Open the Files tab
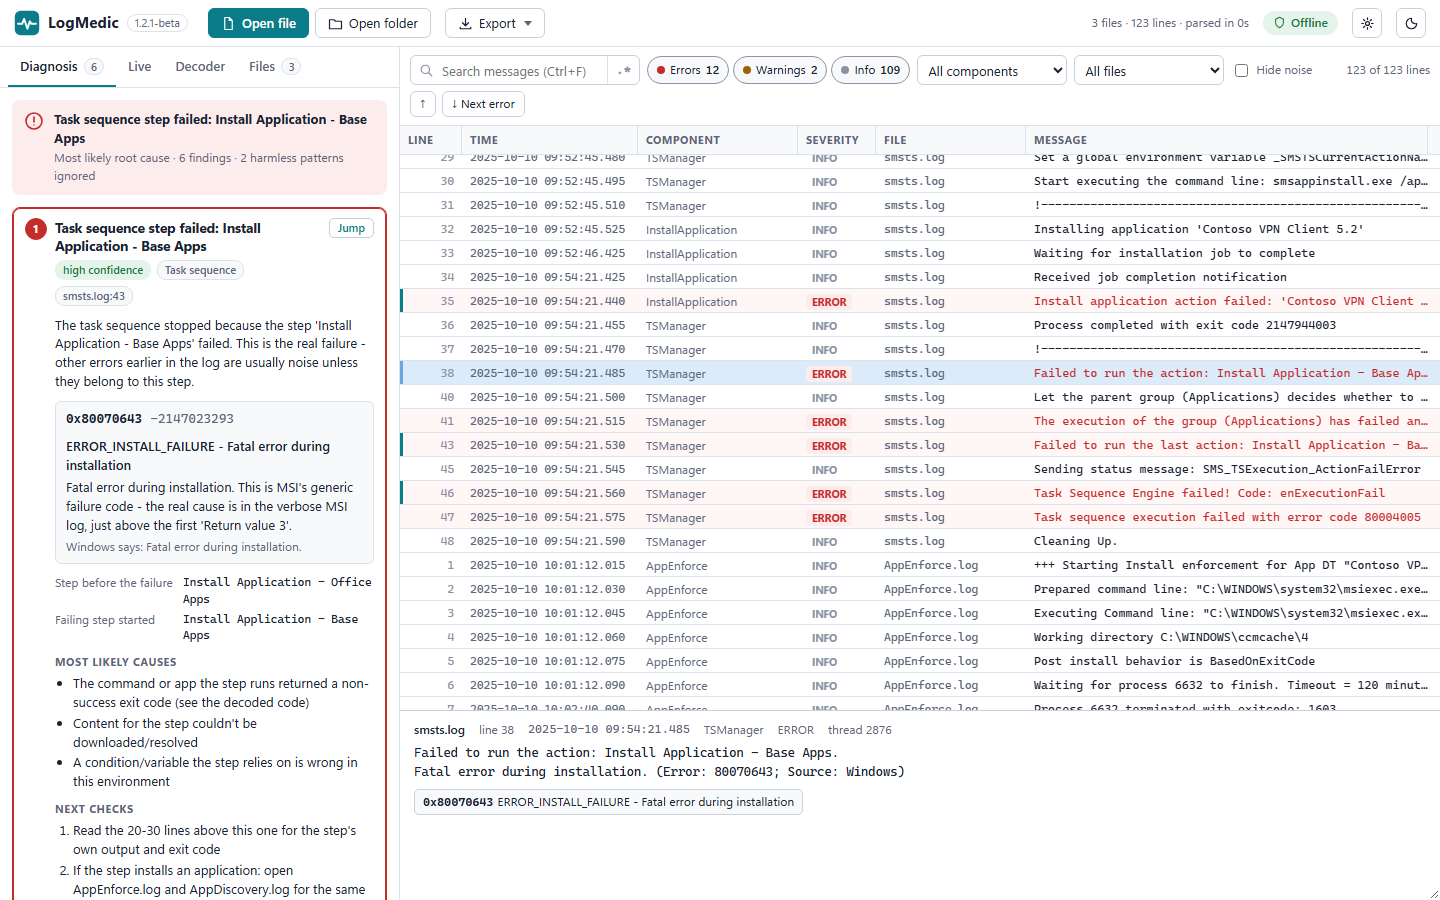Viewport: 1440px width, 900px height. (x=274, y=67)
